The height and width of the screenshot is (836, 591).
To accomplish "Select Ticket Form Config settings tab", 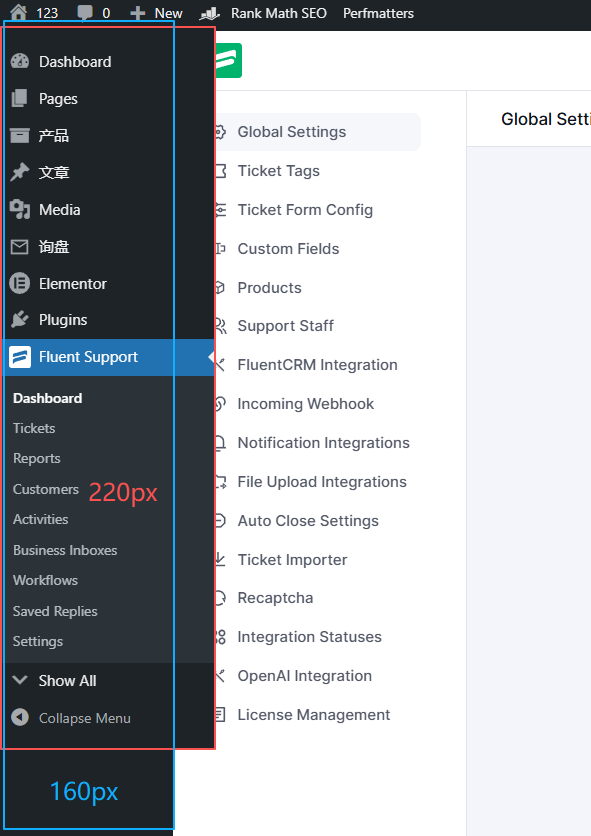I will tap(305, 210).
